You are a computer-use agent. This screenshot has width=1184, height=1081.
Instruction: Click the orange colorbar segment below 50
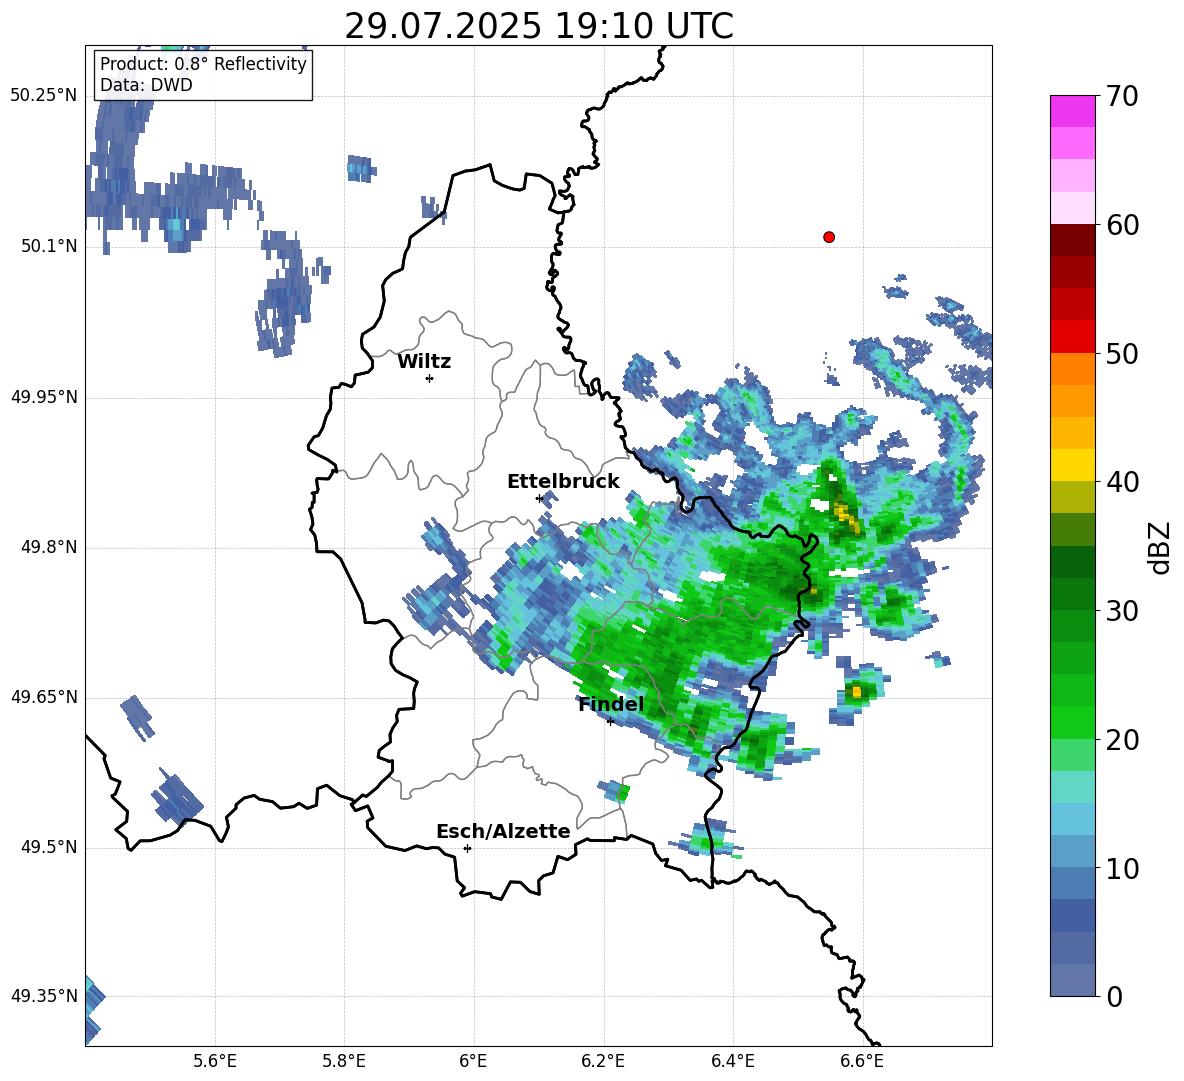(x=1073, y=369)
